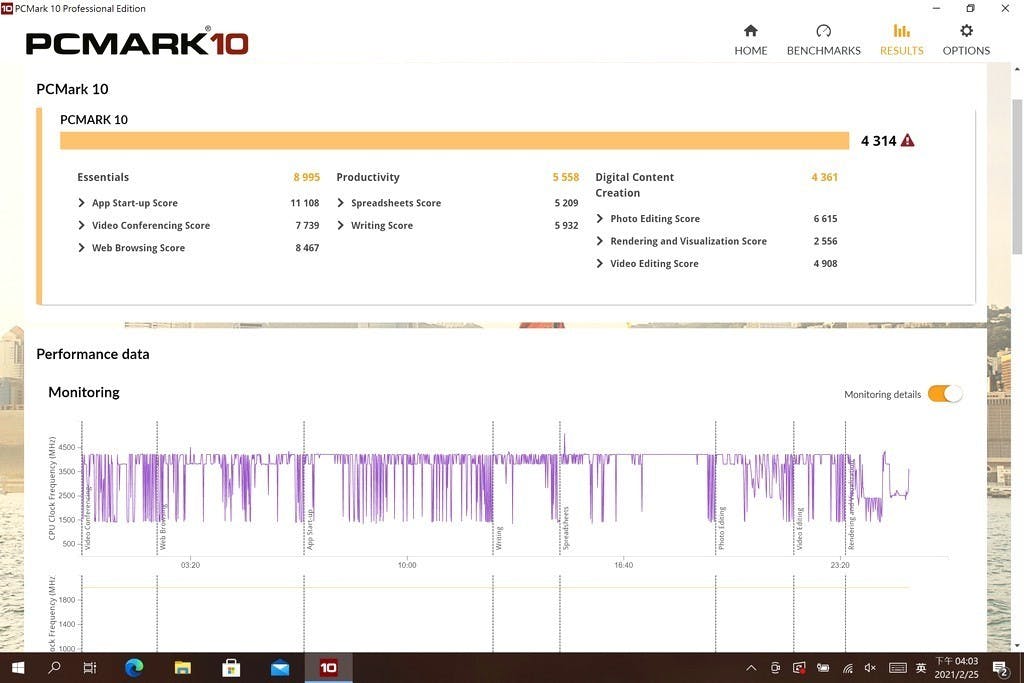Click the Productivity heading
Screen dimensions: 1024x683
coord(368,177)
